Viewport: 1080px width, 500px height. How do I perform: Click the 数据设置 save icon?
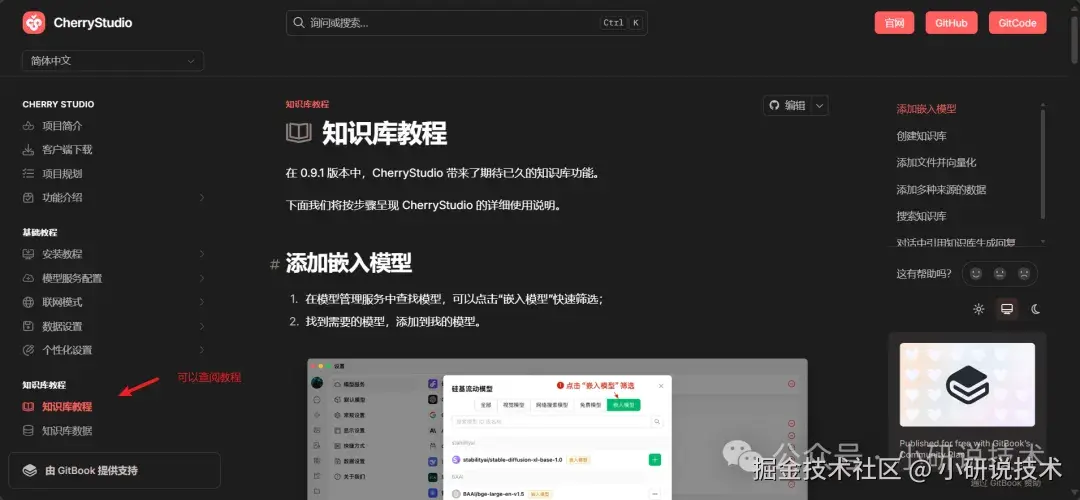click(x=28, y=326)
